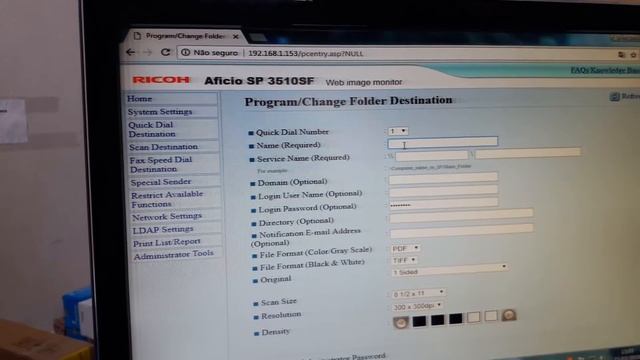The image size is (640, 360).
Task: Open the Resolution 300 x 300dpi dropdown
Action: pyautogui.click(x=417, y=306)
